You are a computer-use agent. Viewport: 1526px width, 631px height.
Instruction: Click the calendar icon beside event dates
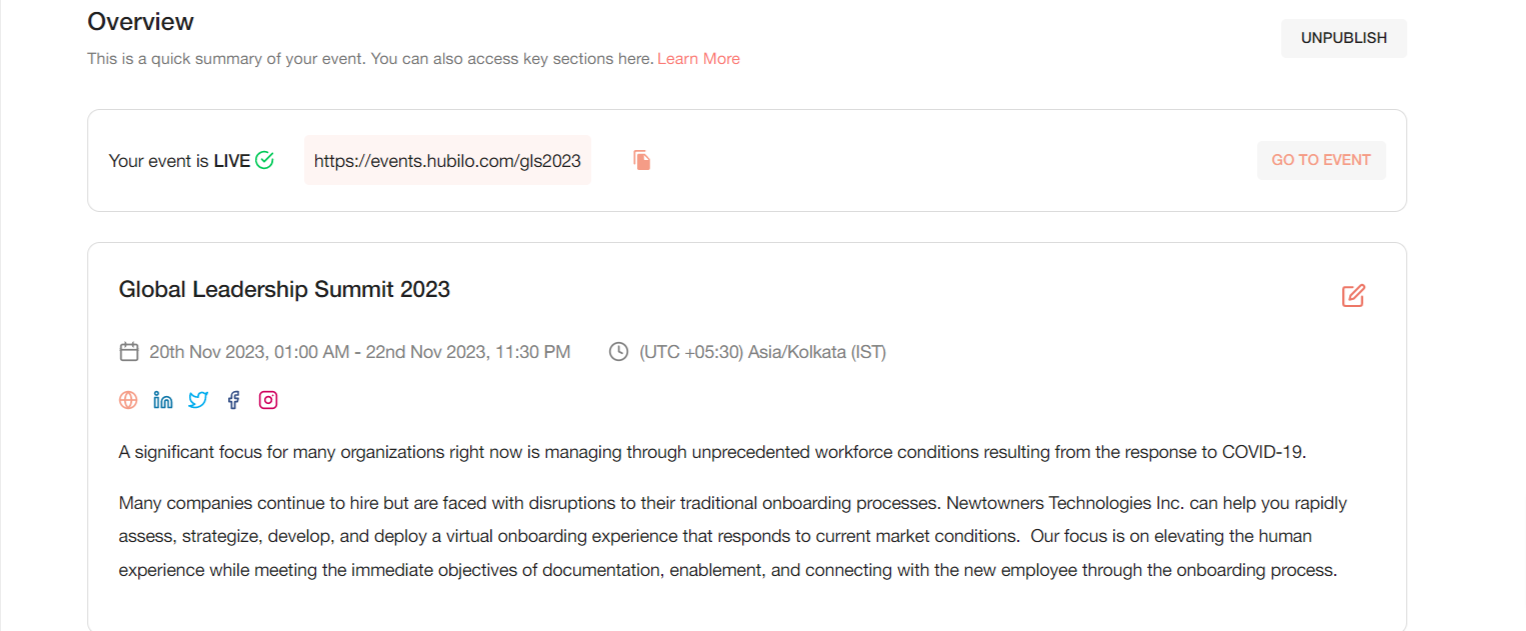click(x=129, y=352)
